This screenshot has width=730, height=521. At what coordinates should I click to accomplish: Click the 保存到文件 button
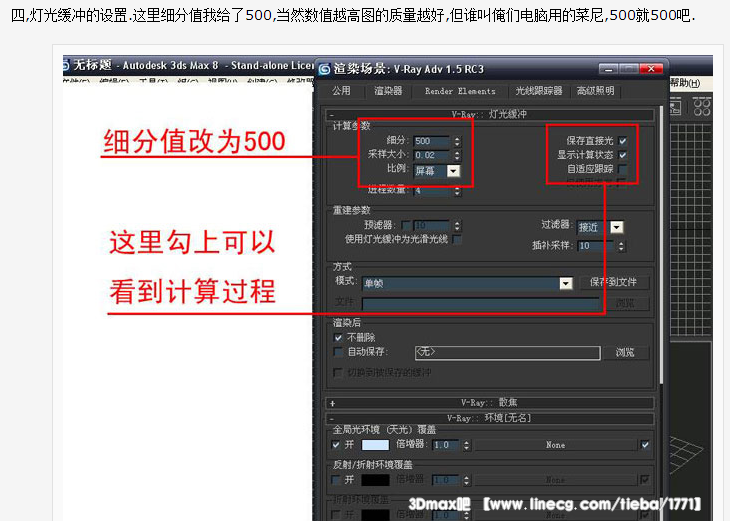(613, 282)
